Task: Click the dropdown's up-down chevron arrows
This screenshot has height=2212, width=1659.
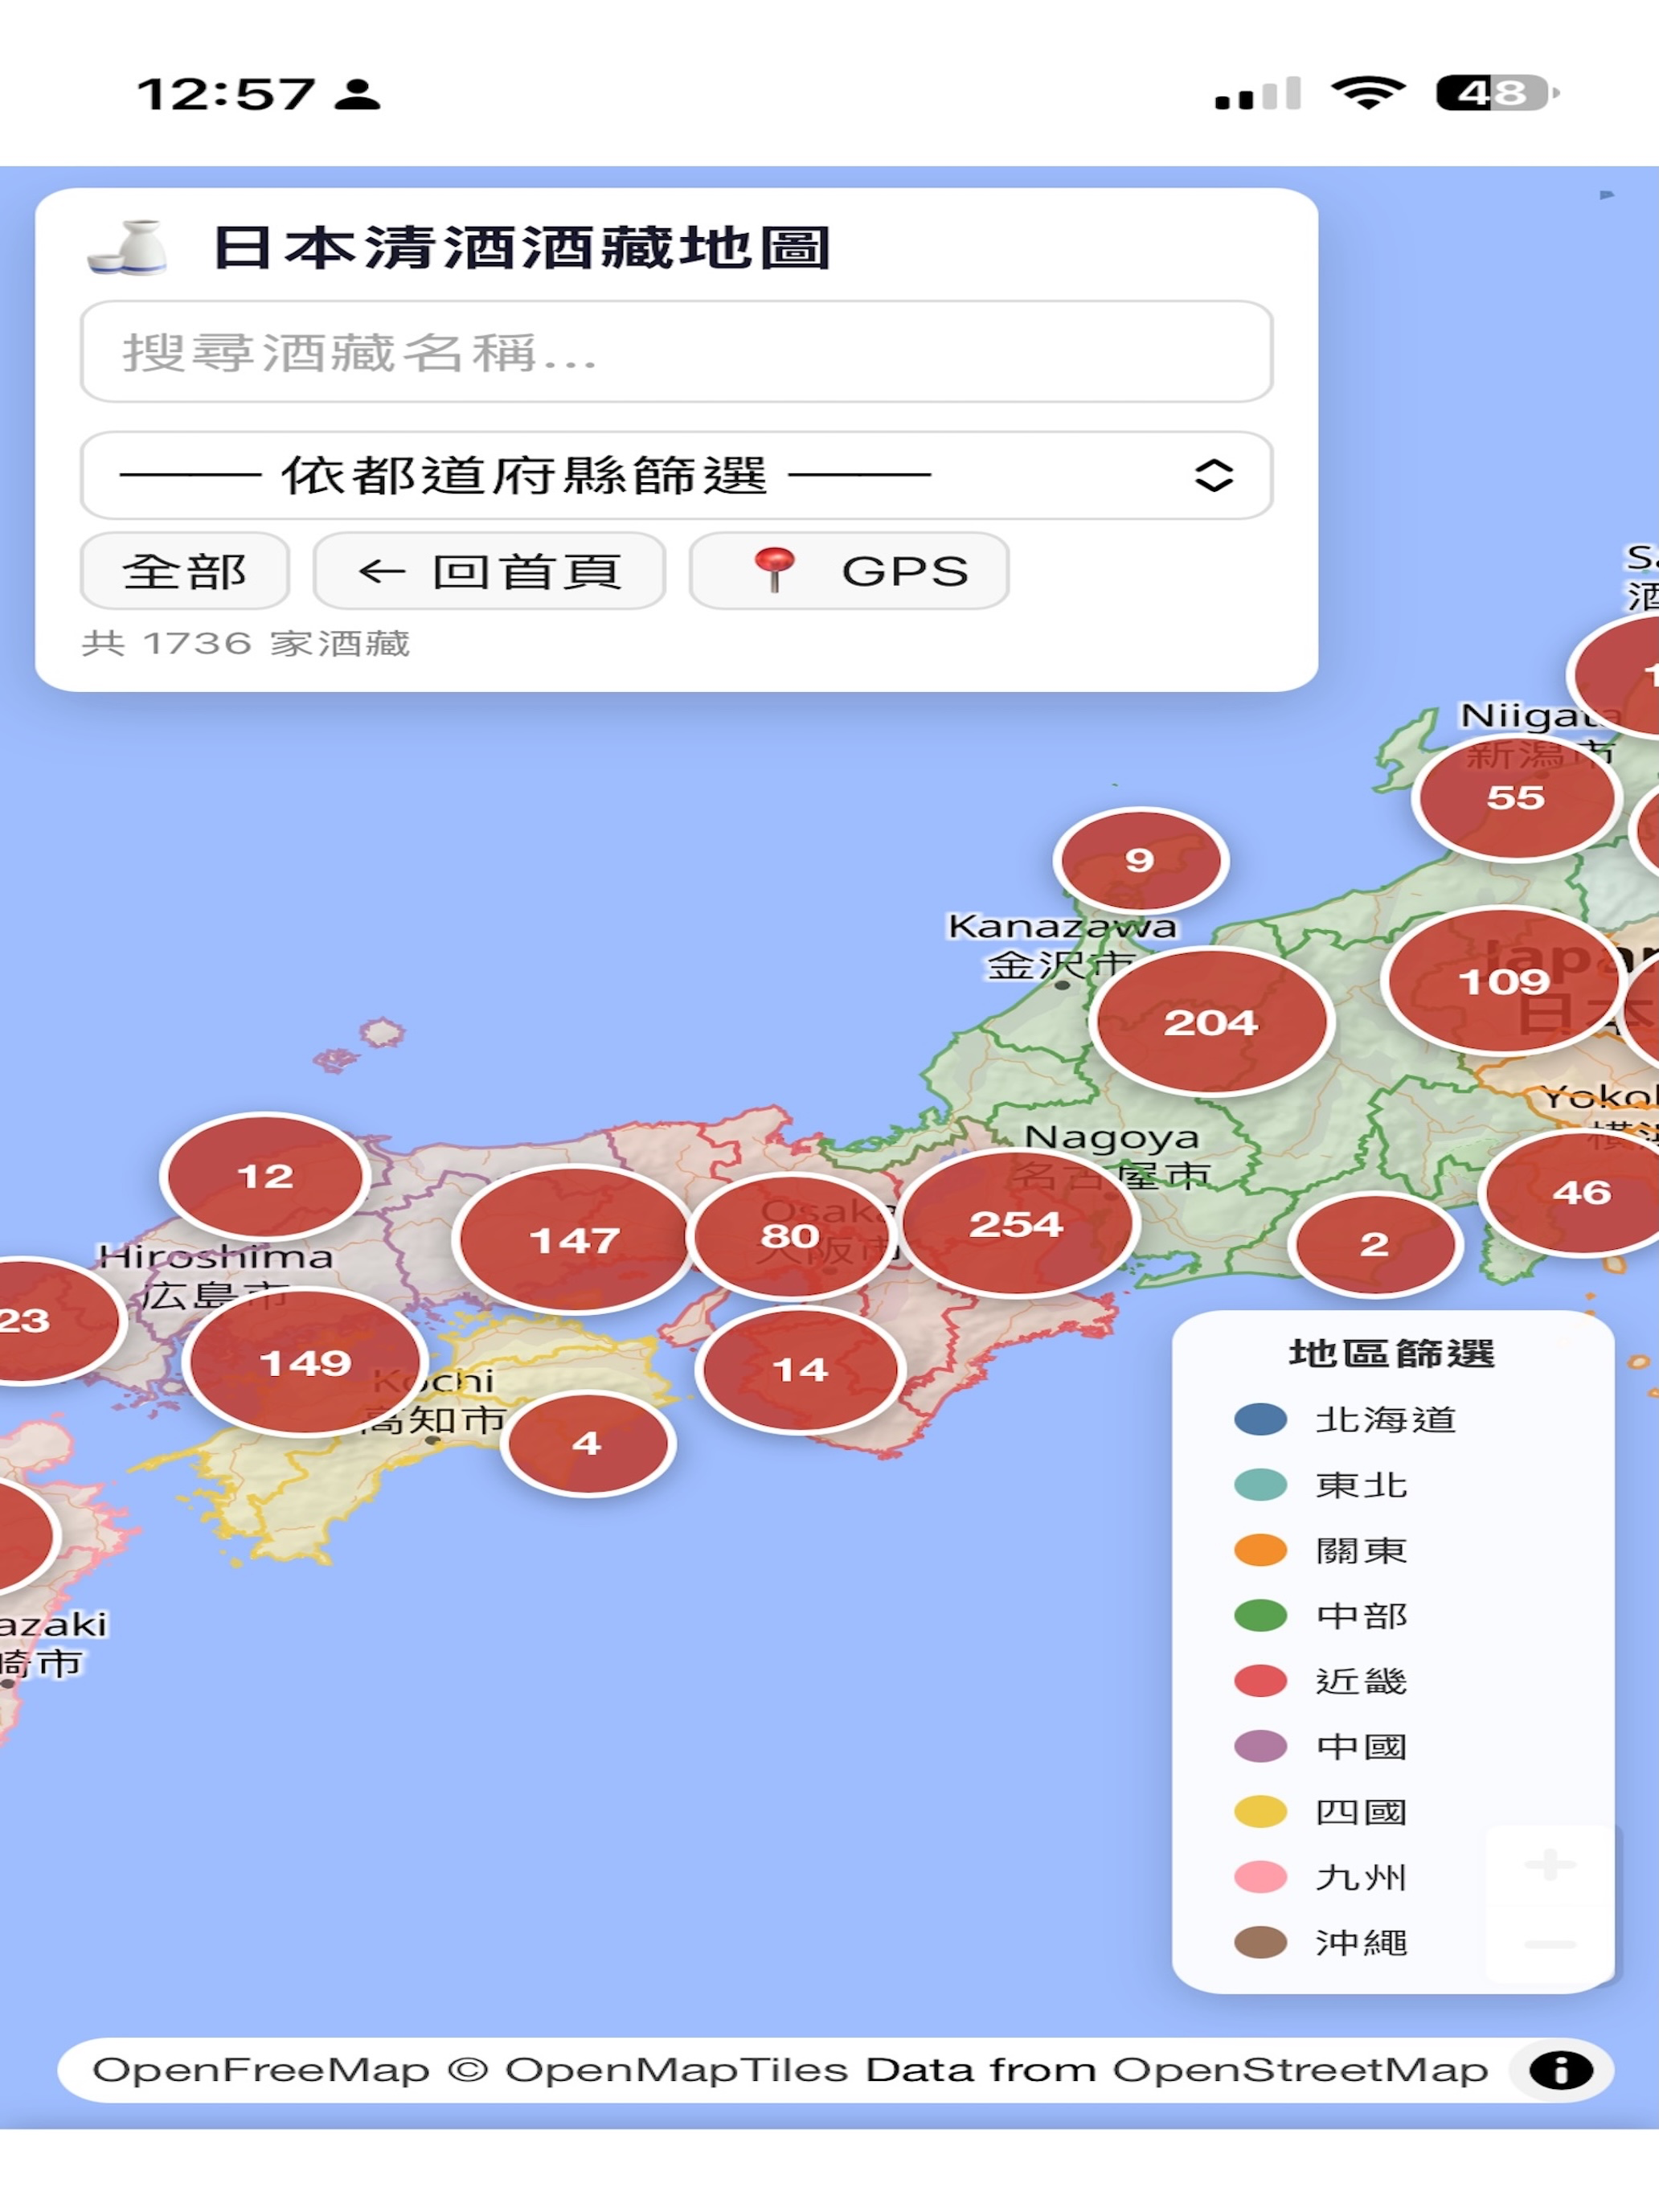Action: point(1214,475)
